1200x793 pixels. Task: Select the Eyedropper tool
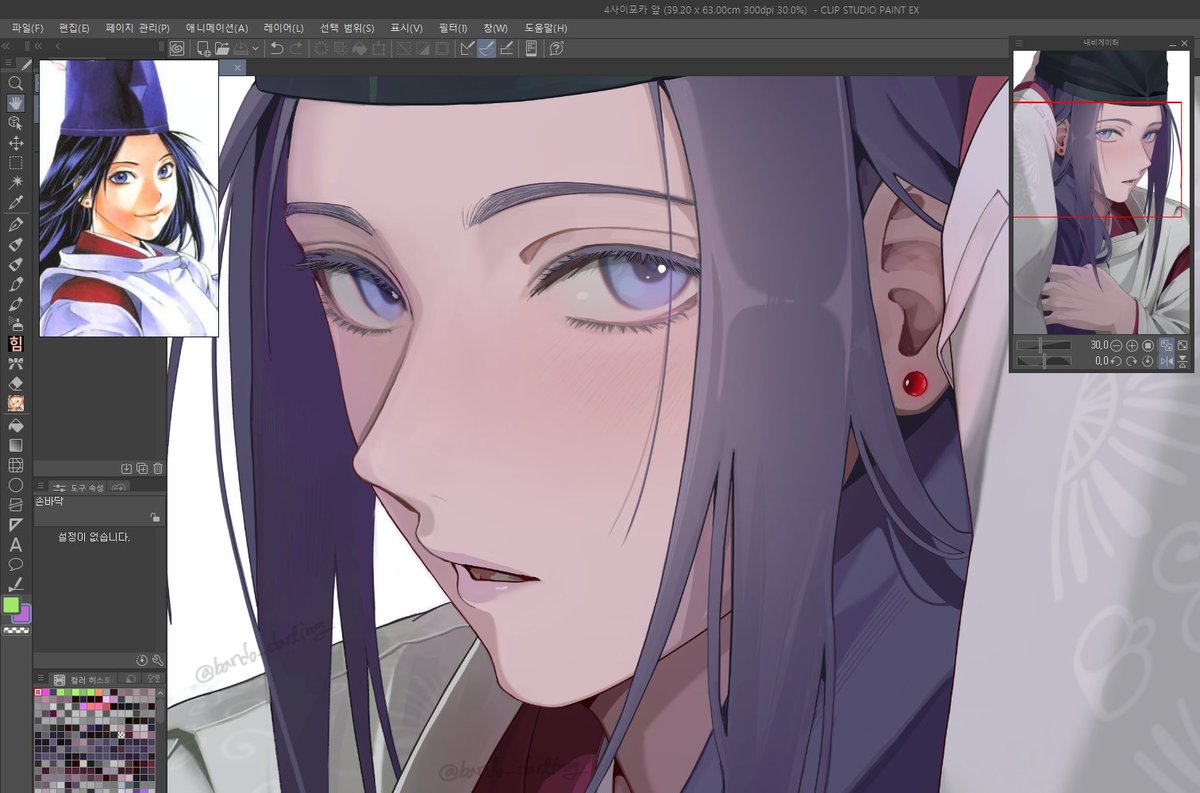pyautogui.click(x=16, y=202)
